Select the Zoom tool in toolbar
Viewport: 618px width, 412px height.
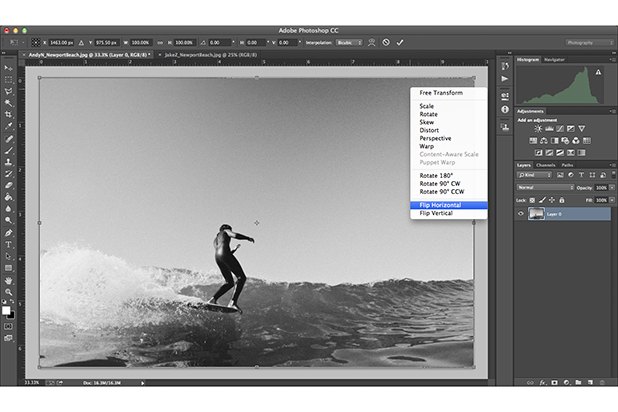coord(8,292)
